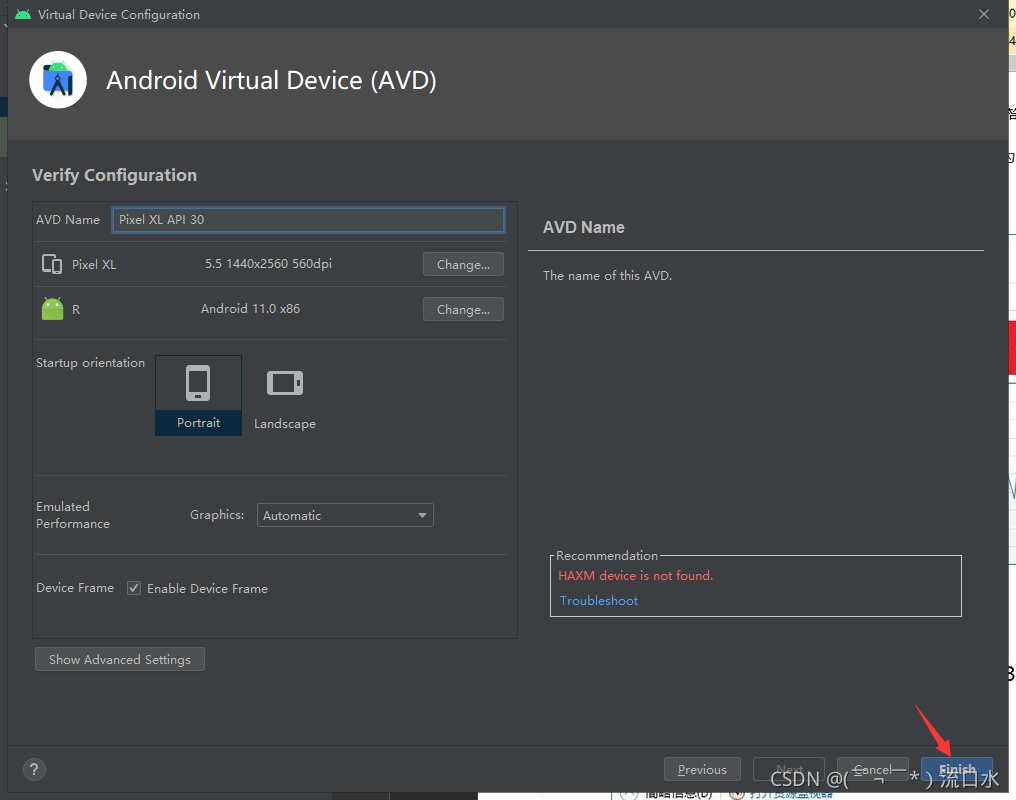This screenshot has width=1016, height=800.
Task: Click the 'Graphics:' label
Action: point(217,514)
